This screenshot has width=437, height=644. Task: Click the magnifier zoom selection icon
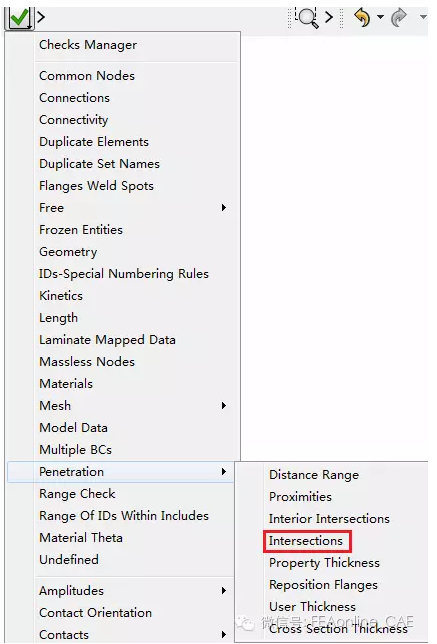(x=307, y=17)
